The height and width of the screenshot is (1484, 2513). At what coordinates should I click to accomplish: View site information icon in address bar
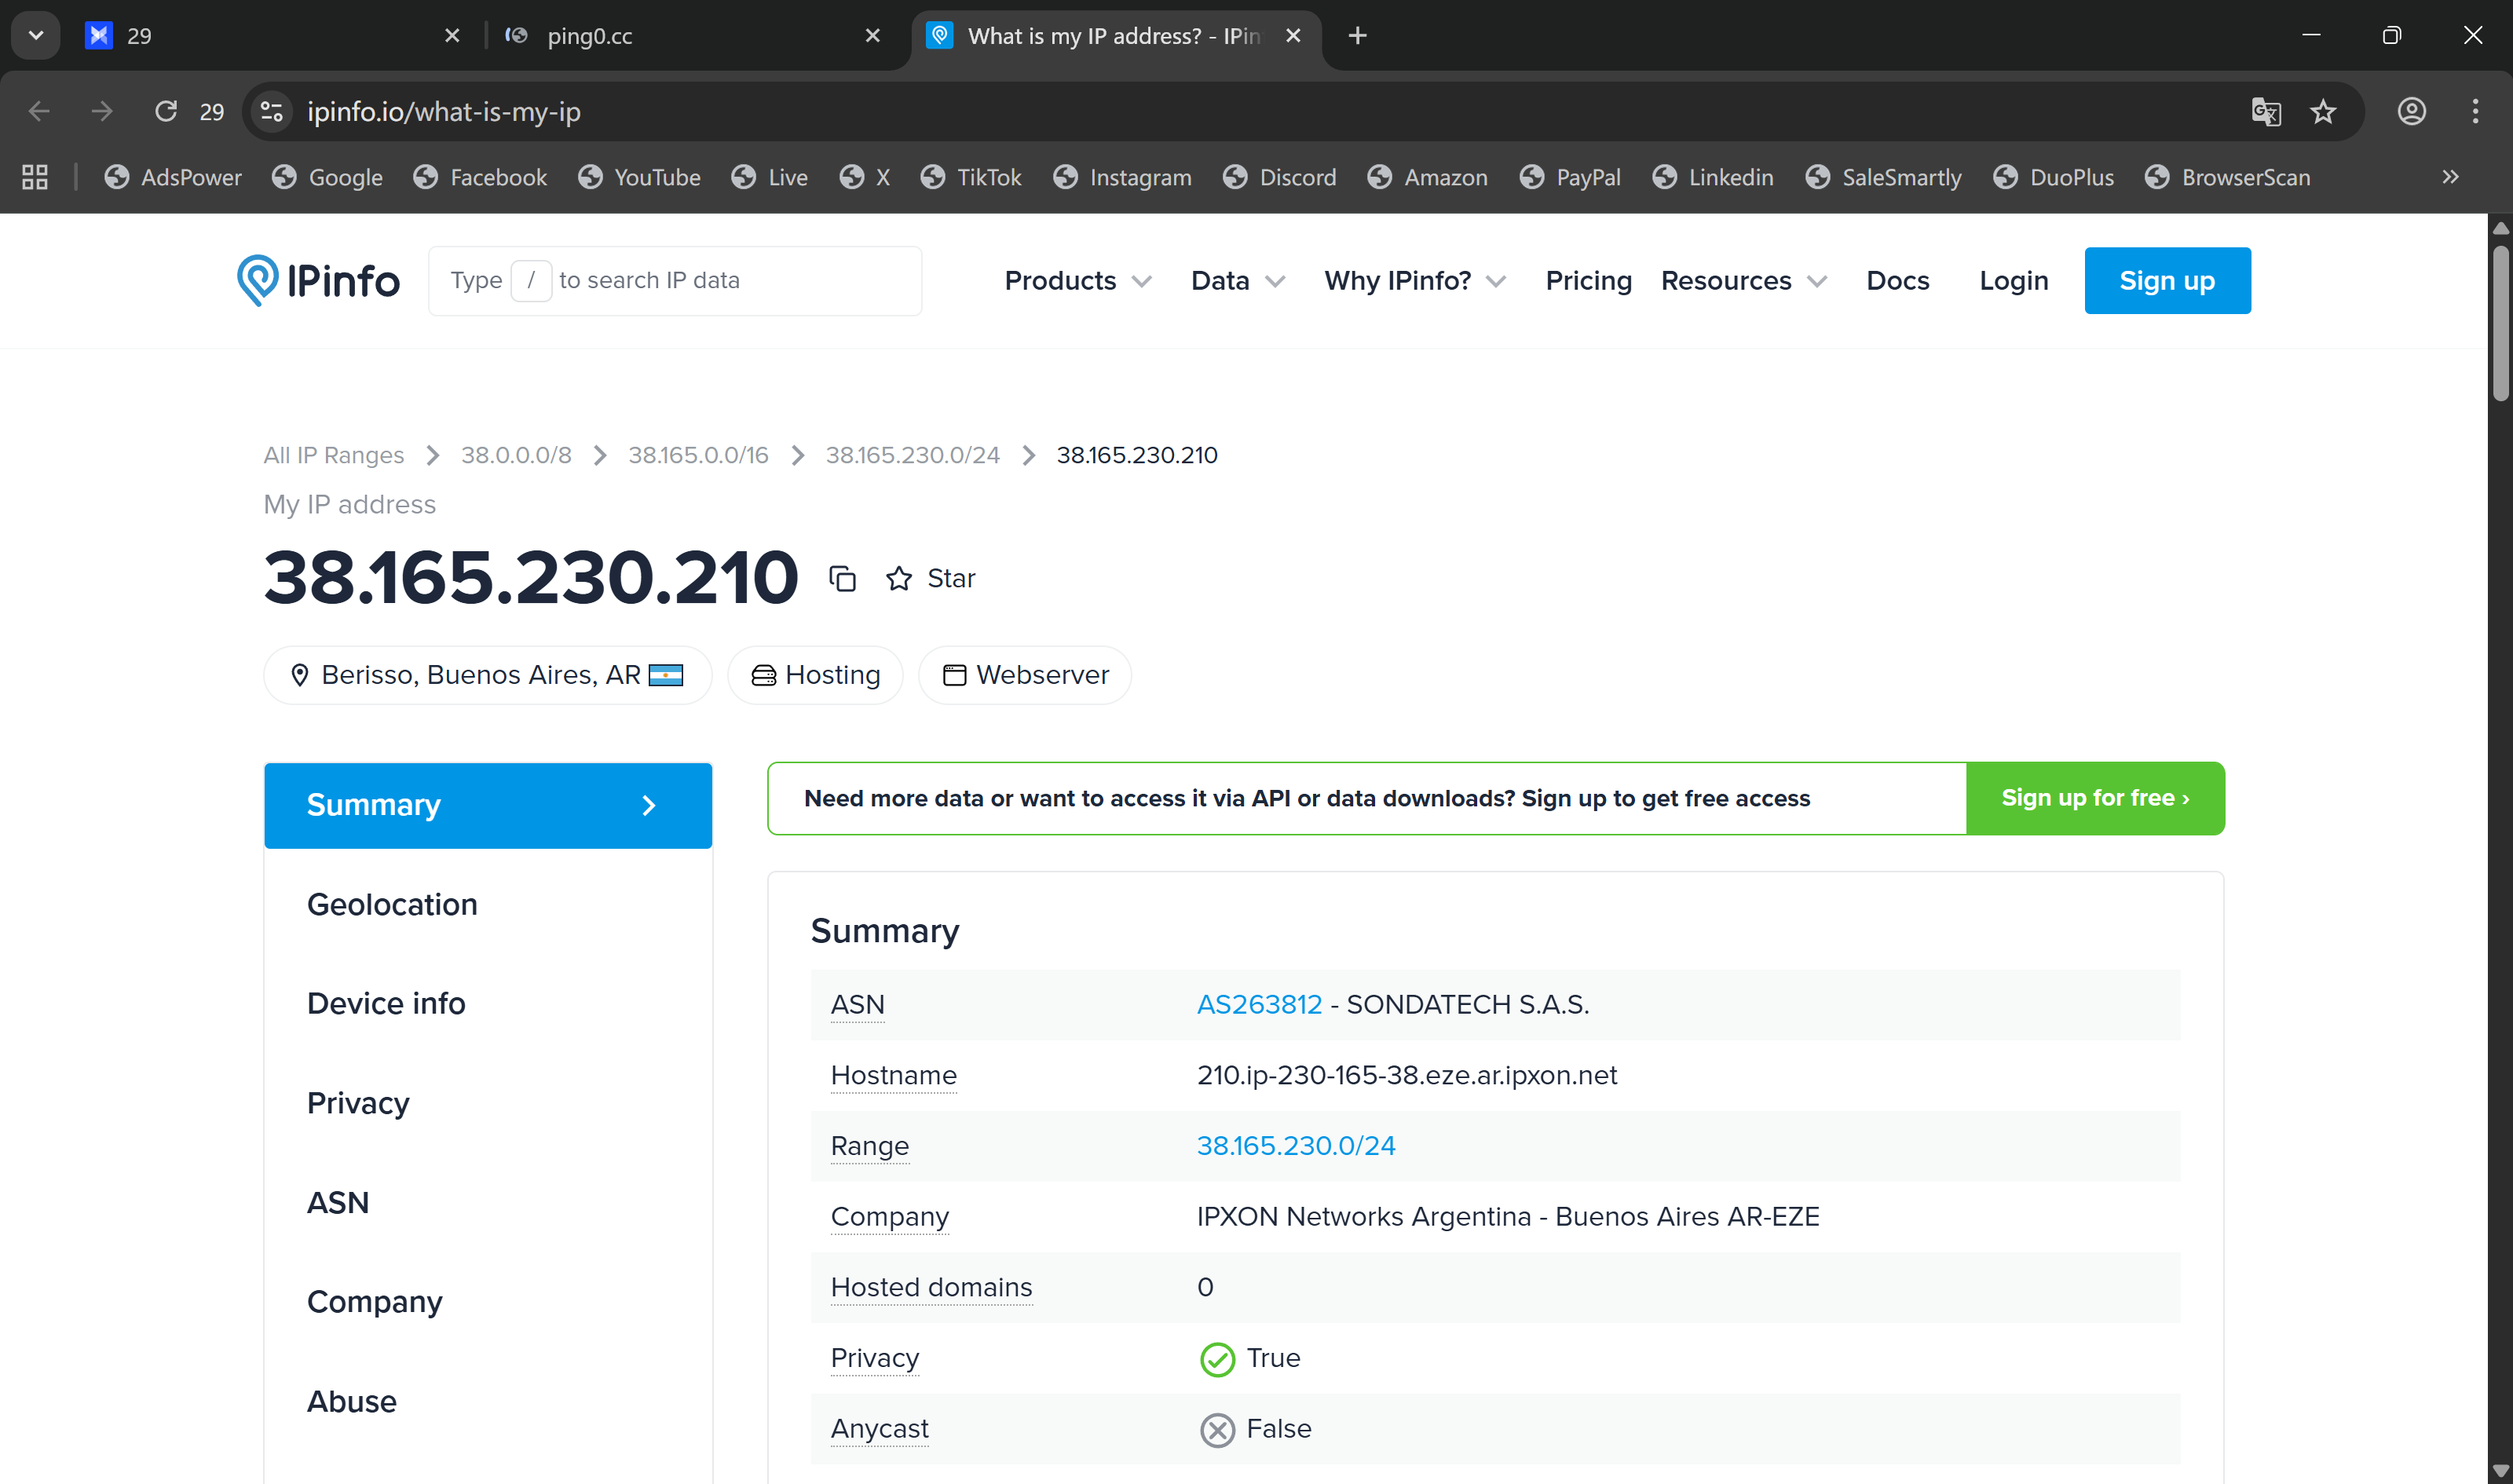tap(271, 111)
